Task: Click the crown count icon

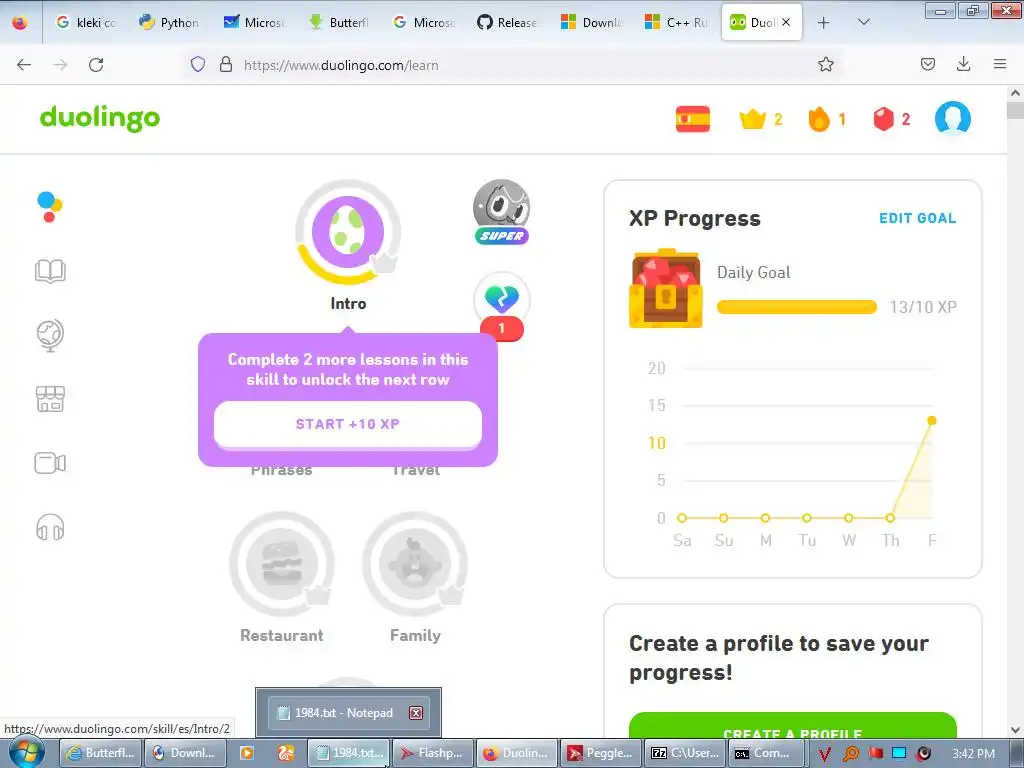Action: [752, 119]
